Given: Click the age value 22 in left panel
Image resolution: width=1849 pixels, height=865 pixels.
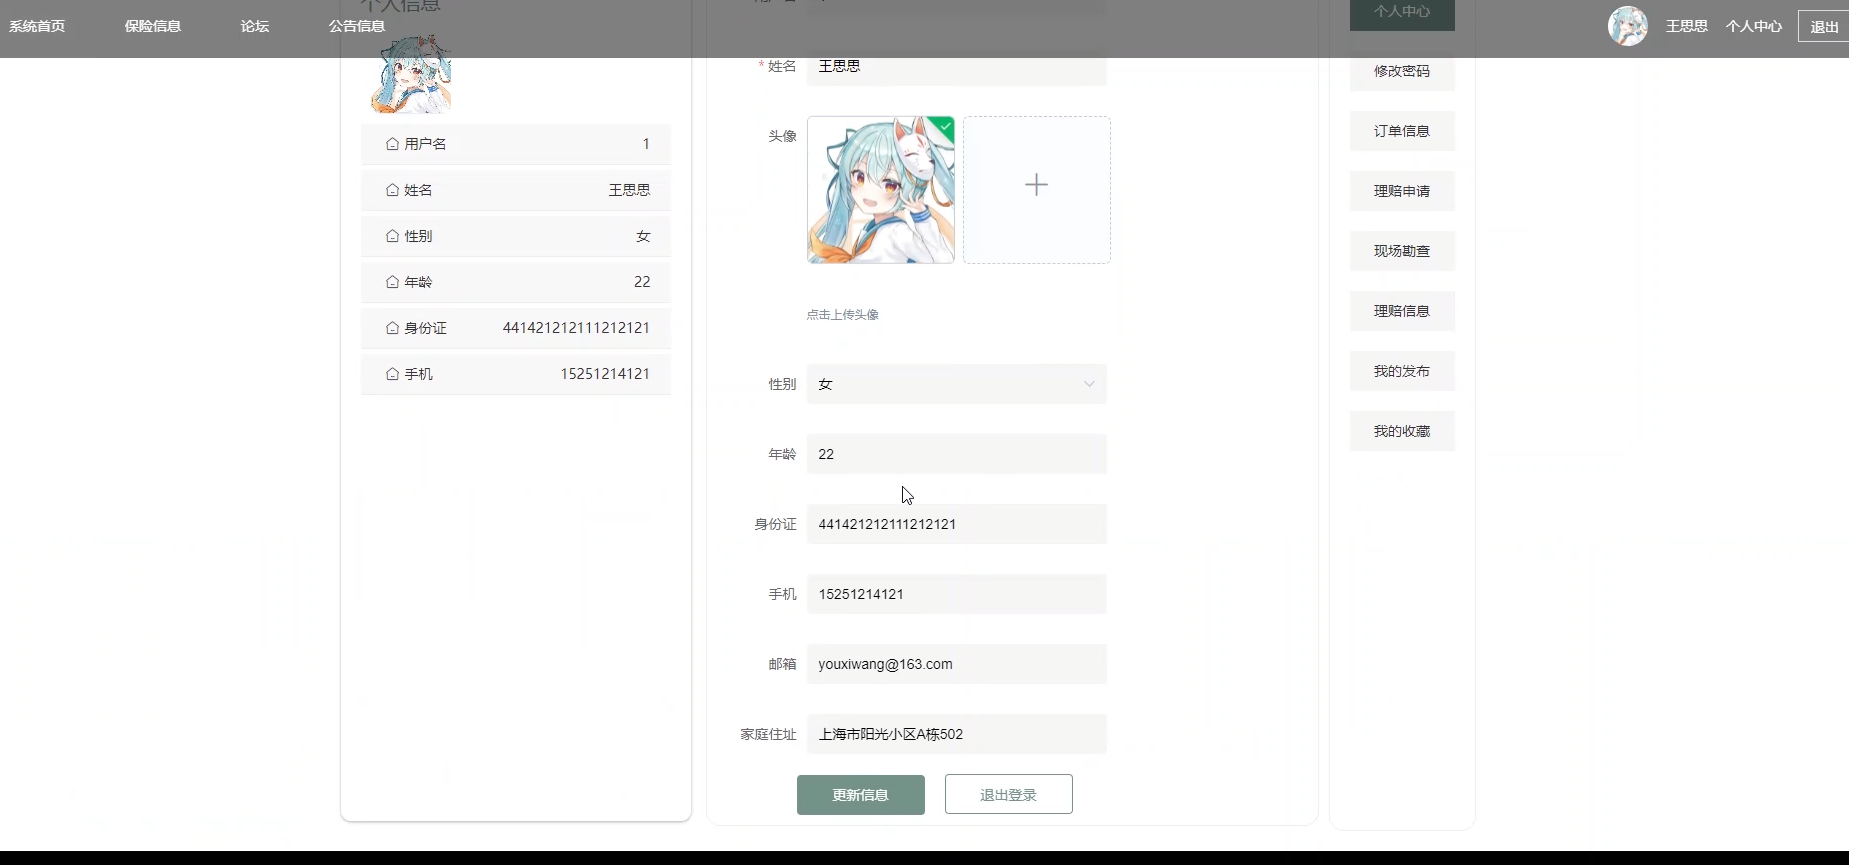Looking at the screenshot, I should pos(642,282).
